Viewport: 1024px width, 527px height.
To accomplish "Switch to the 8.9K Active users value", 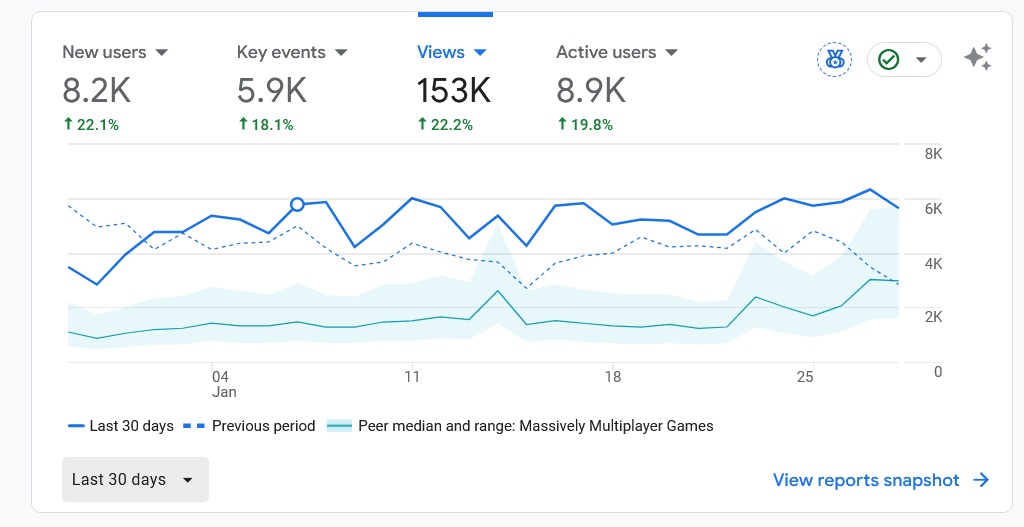I will (x=591, y=91).
